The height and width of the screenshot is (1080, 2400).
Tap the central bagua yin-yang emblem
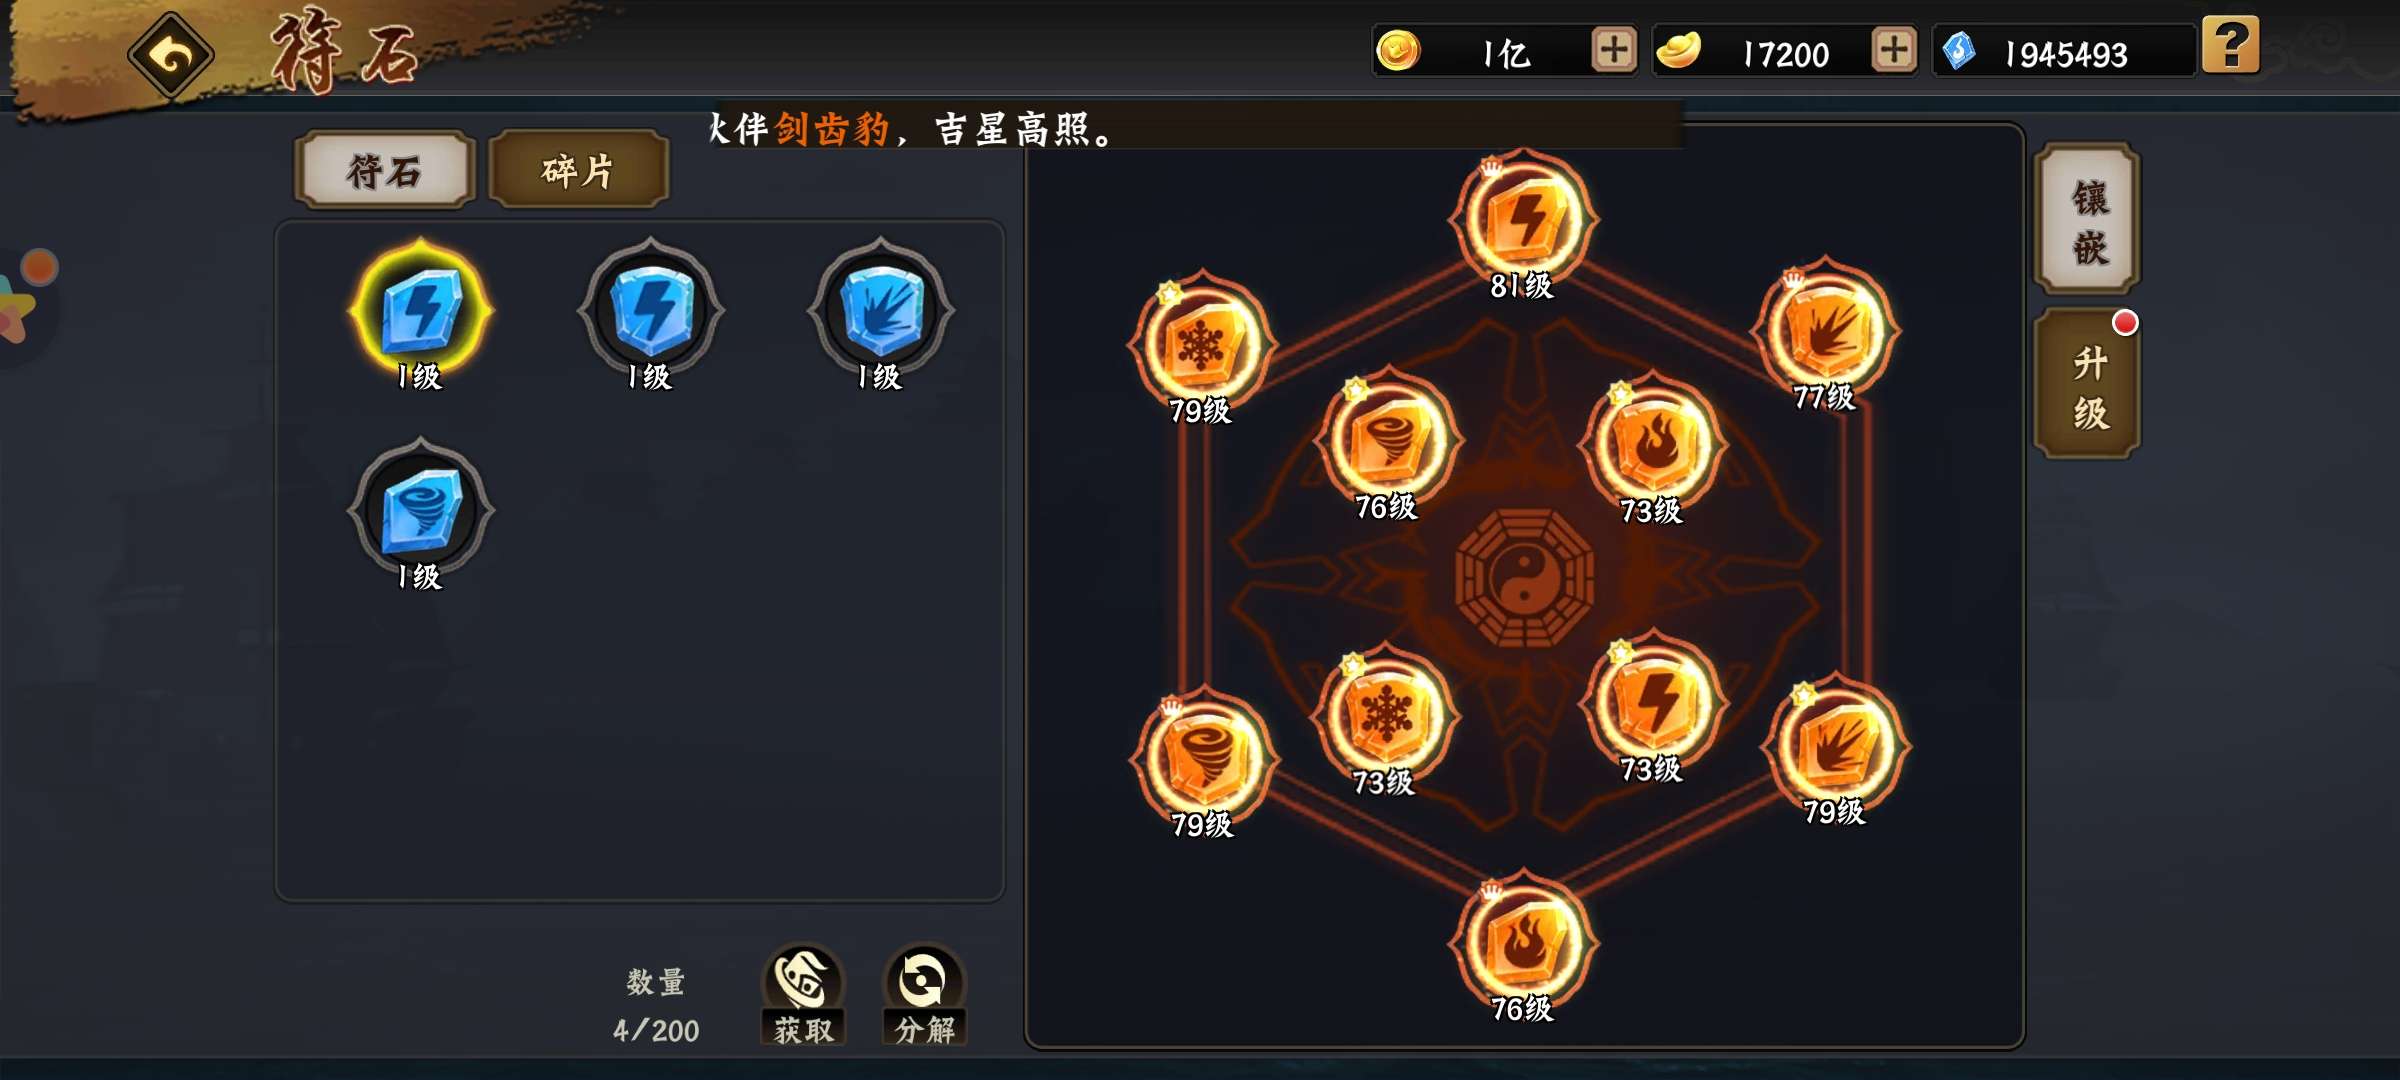pyautogui.click(x=1524, y=578)
